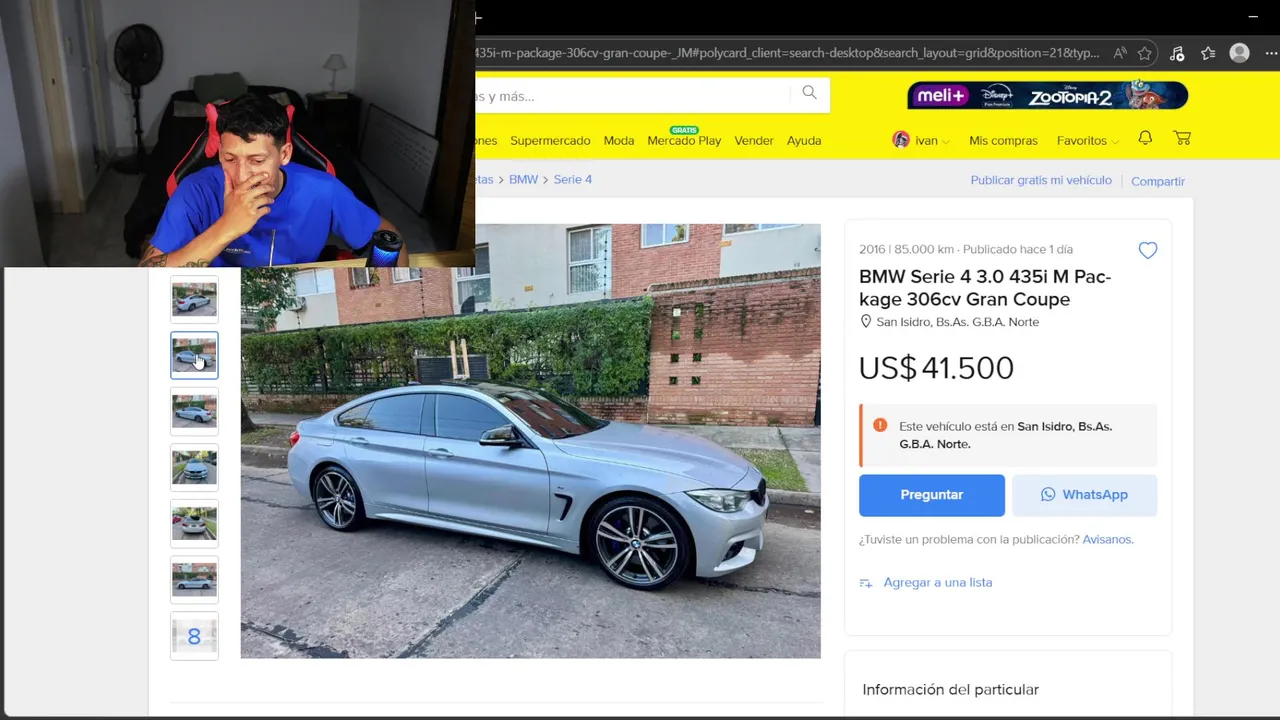Open the notifications bell
Viewport: 1280px width, 720px height.
coord(1145,139)
